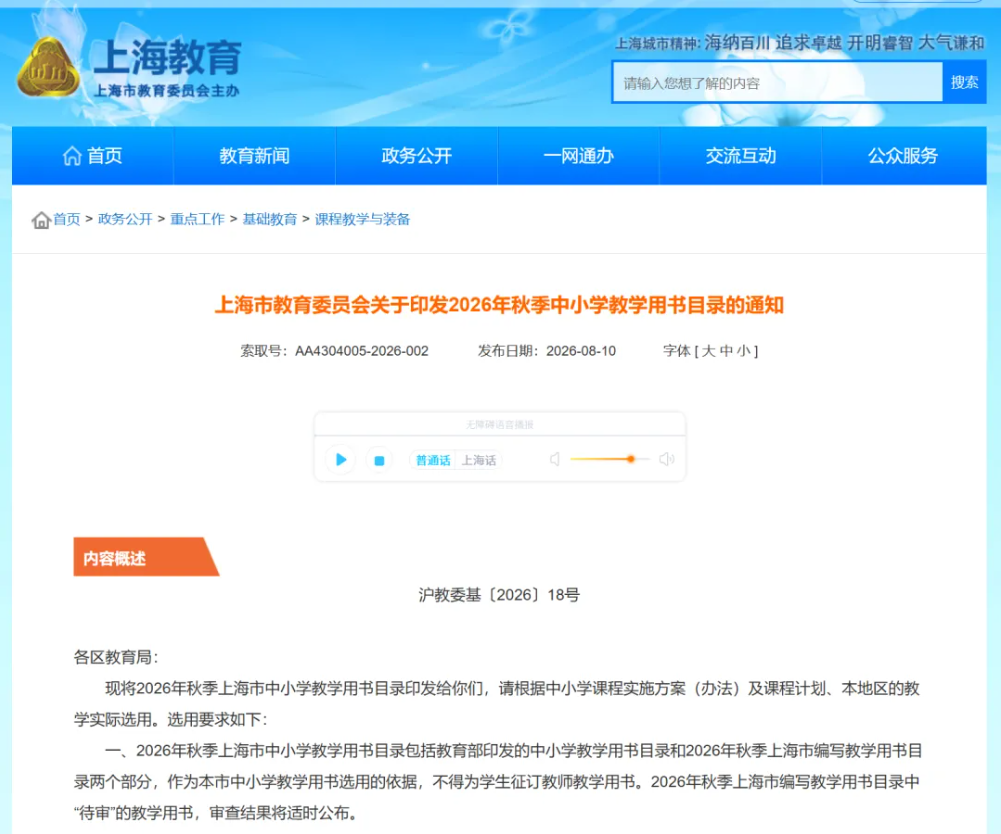Stop the audio narration
1001x834 pixels.
click(x=379, y=460)
